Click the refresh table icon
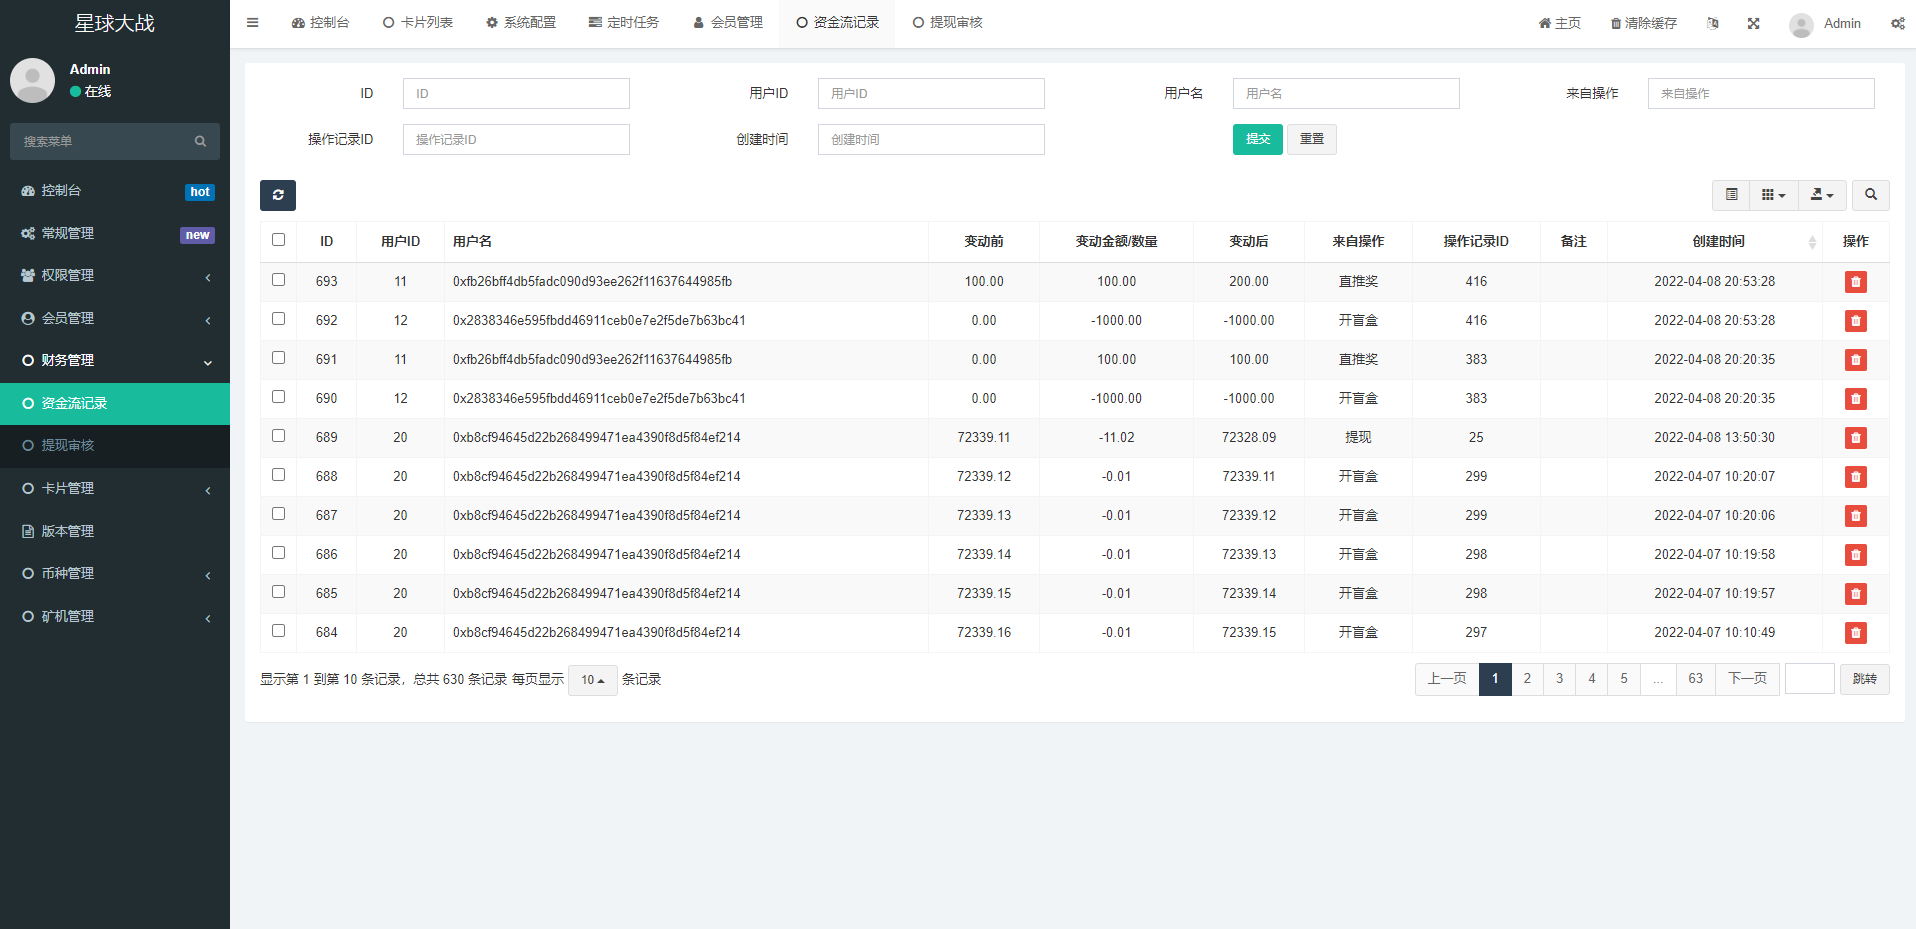The image size is (1916, 929). click(x=278, y=195)
